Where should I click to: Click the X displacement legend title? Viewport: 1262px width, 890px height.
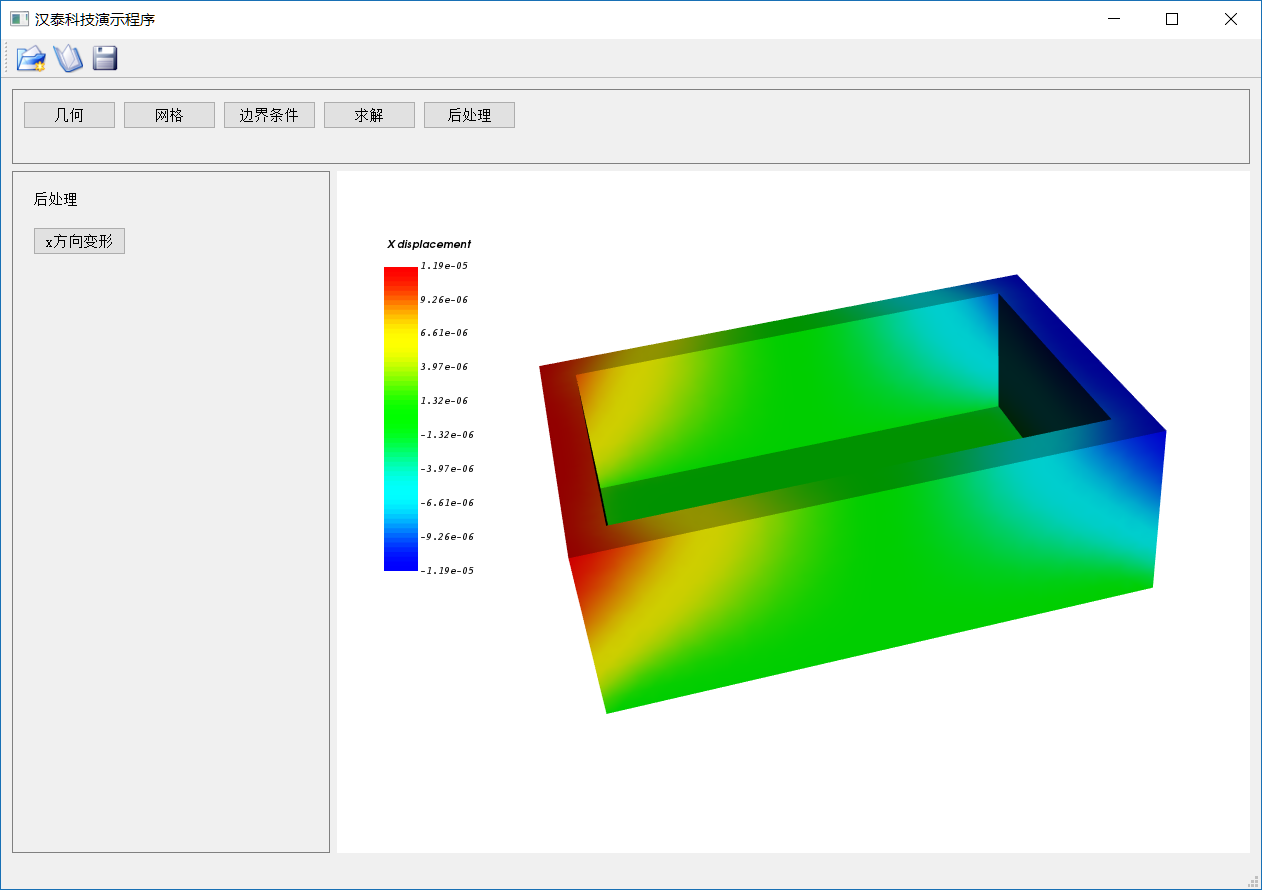pos(428,244)
